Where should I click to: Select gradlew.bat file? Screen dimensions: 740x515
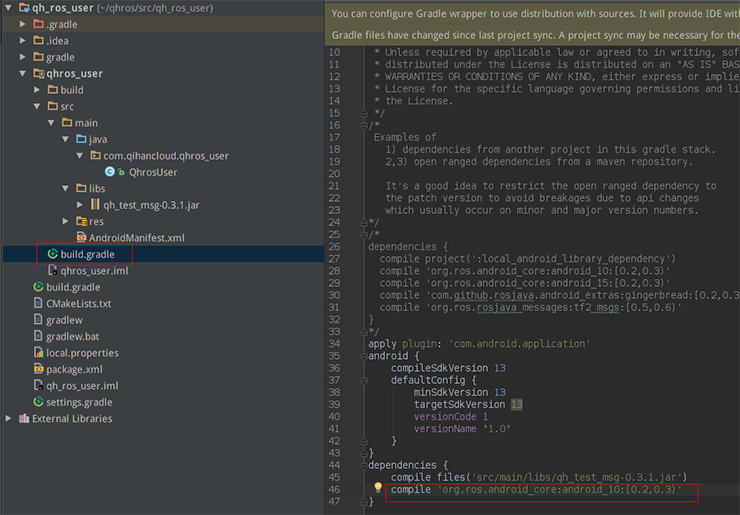point(73,337)
